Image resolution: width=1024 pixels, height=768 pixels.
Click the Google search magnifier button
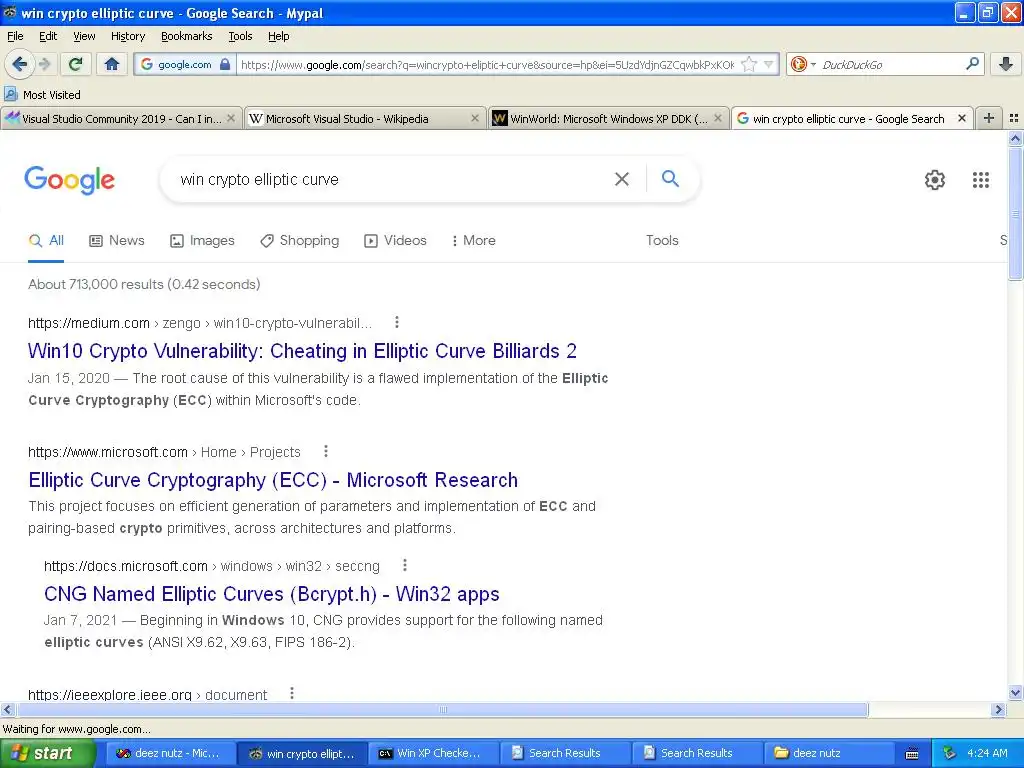[670, 178]
